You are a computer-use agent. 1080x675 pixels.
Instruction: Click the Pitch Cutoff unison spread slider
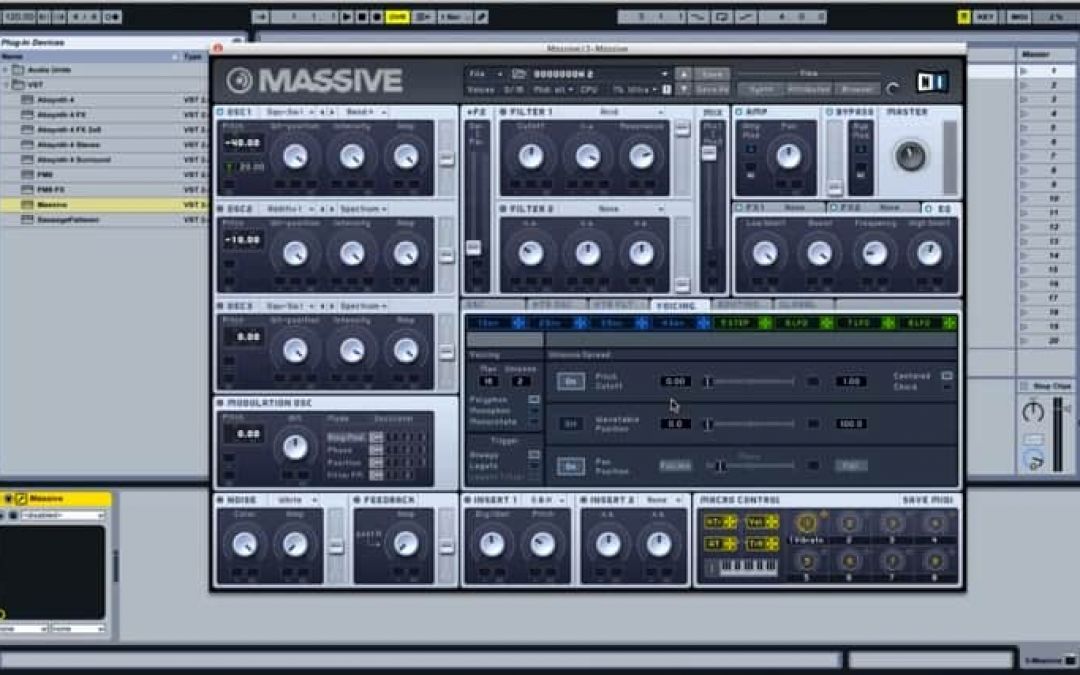pos(750,382)
